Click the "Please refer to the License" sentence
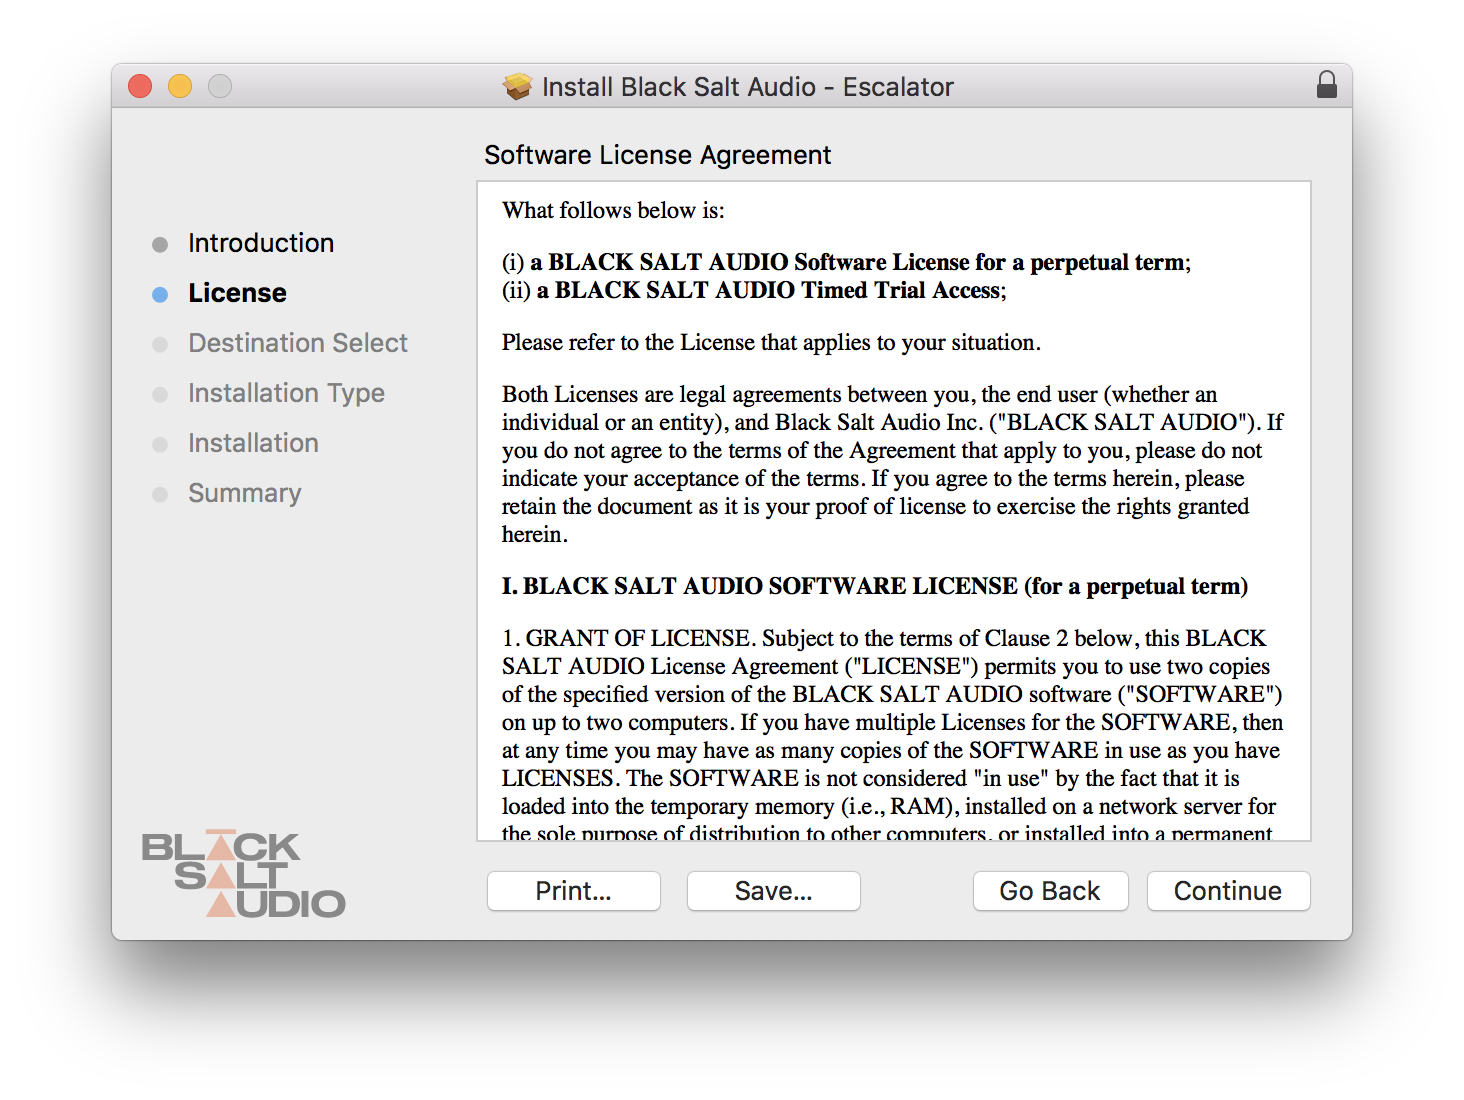Viewport: 1464px width, 1100px height. 771,342
